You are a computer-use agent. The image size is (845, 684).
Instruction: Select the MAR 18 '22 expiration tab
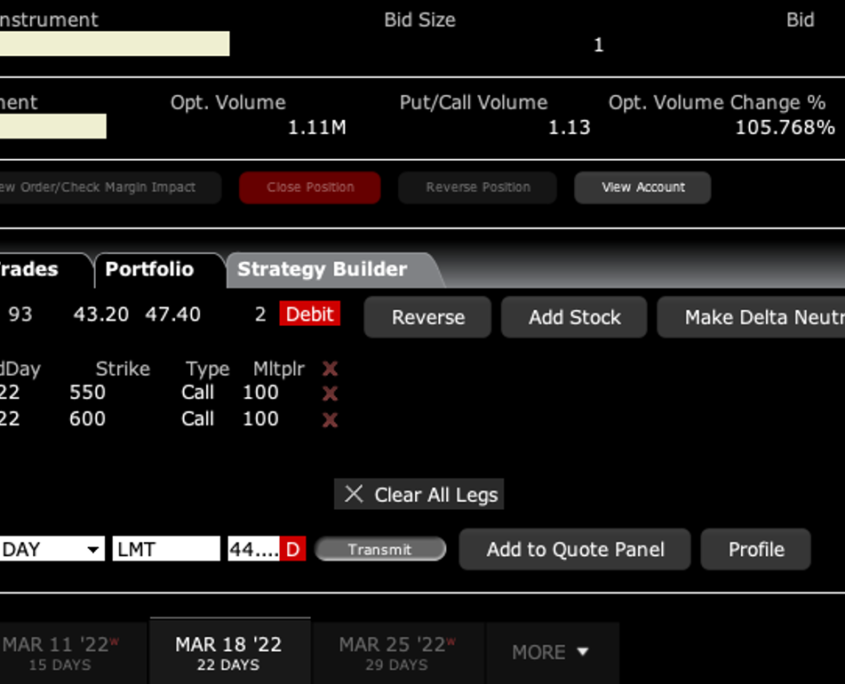point(229,652)
